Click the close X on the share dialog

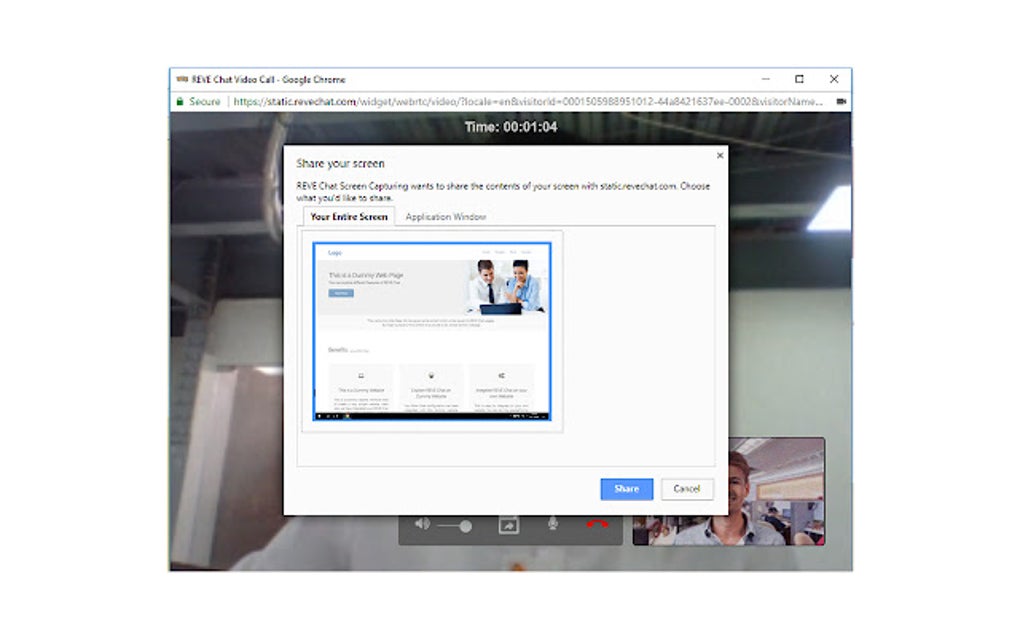click(x=719, y=155)
